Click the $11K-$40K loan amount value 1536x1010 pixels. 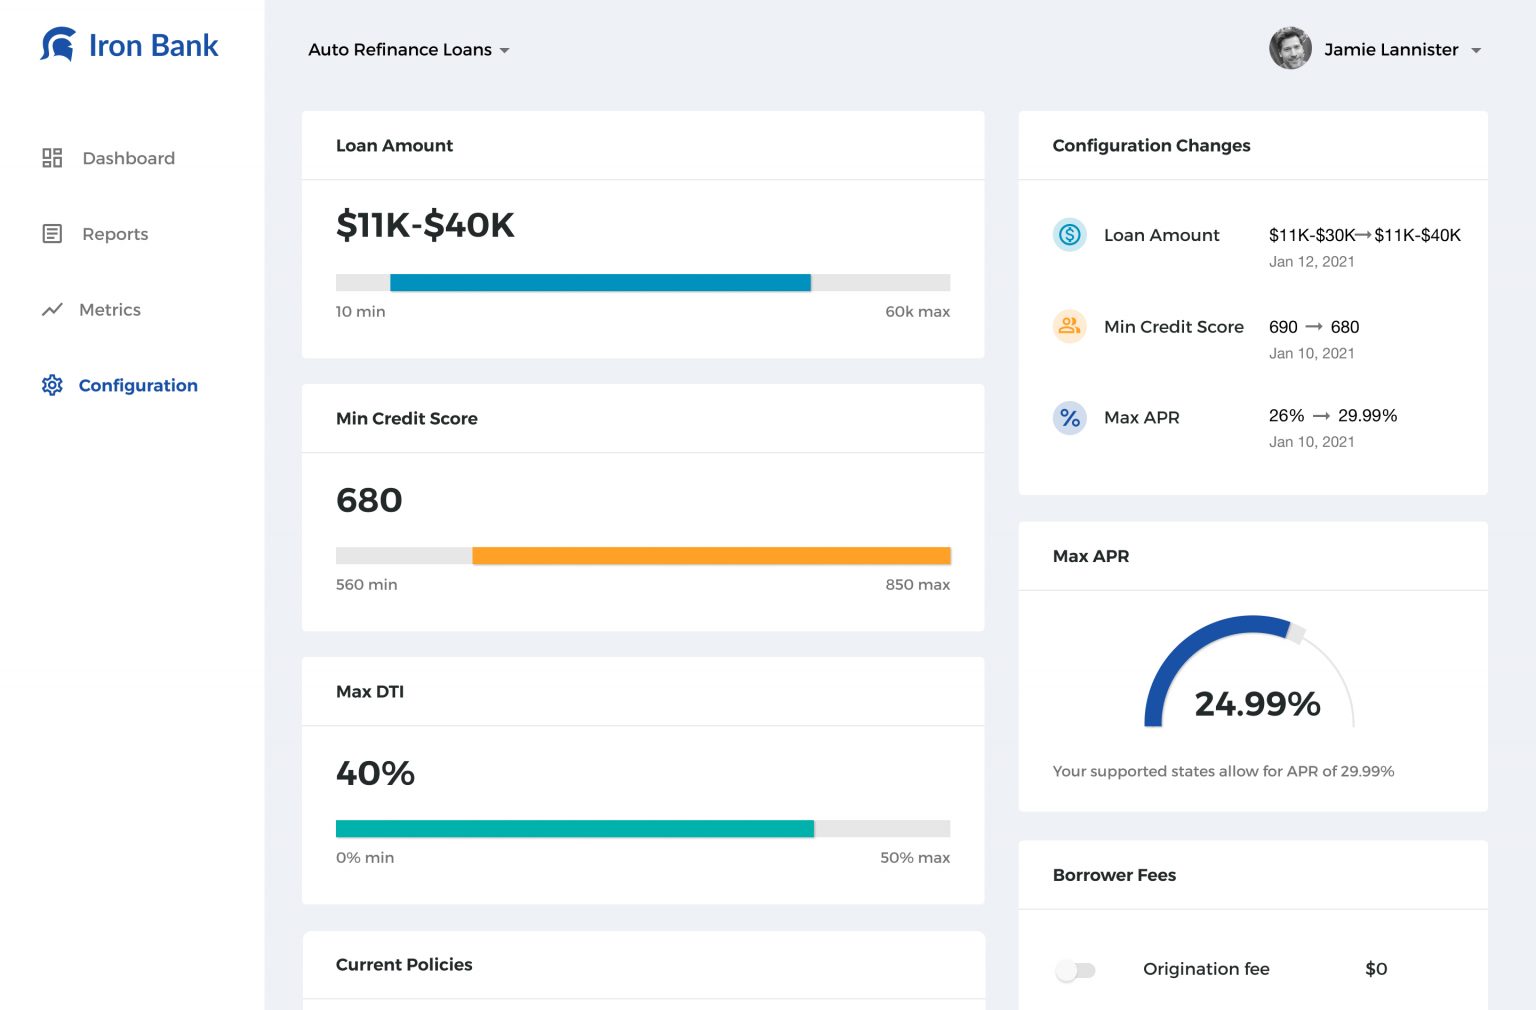click(x=425, y=225)
